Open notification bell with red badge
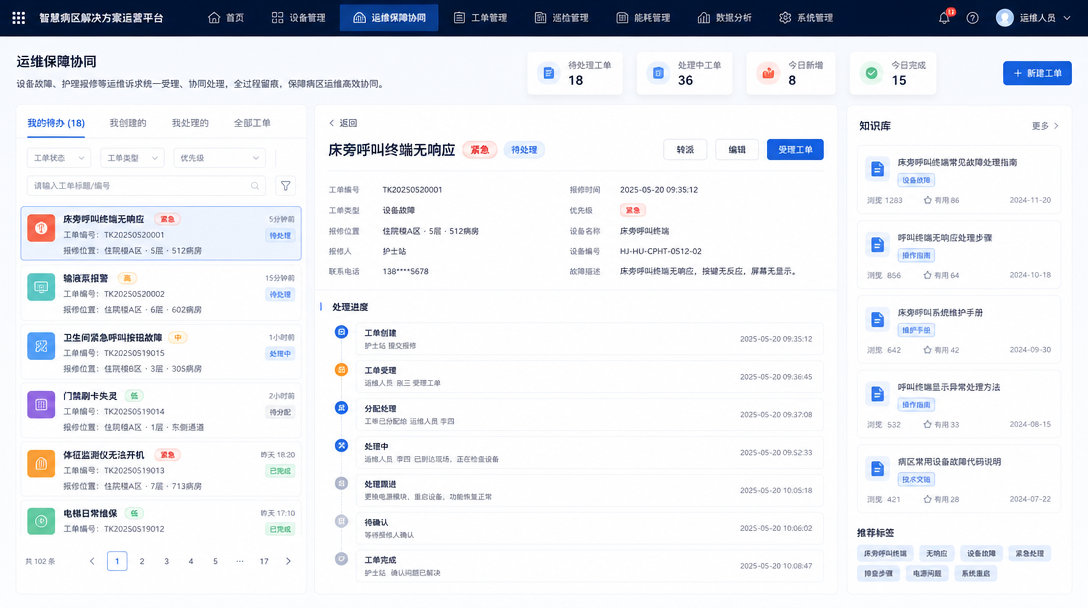This screenshot has height=608, width=1088. [944, 18]
